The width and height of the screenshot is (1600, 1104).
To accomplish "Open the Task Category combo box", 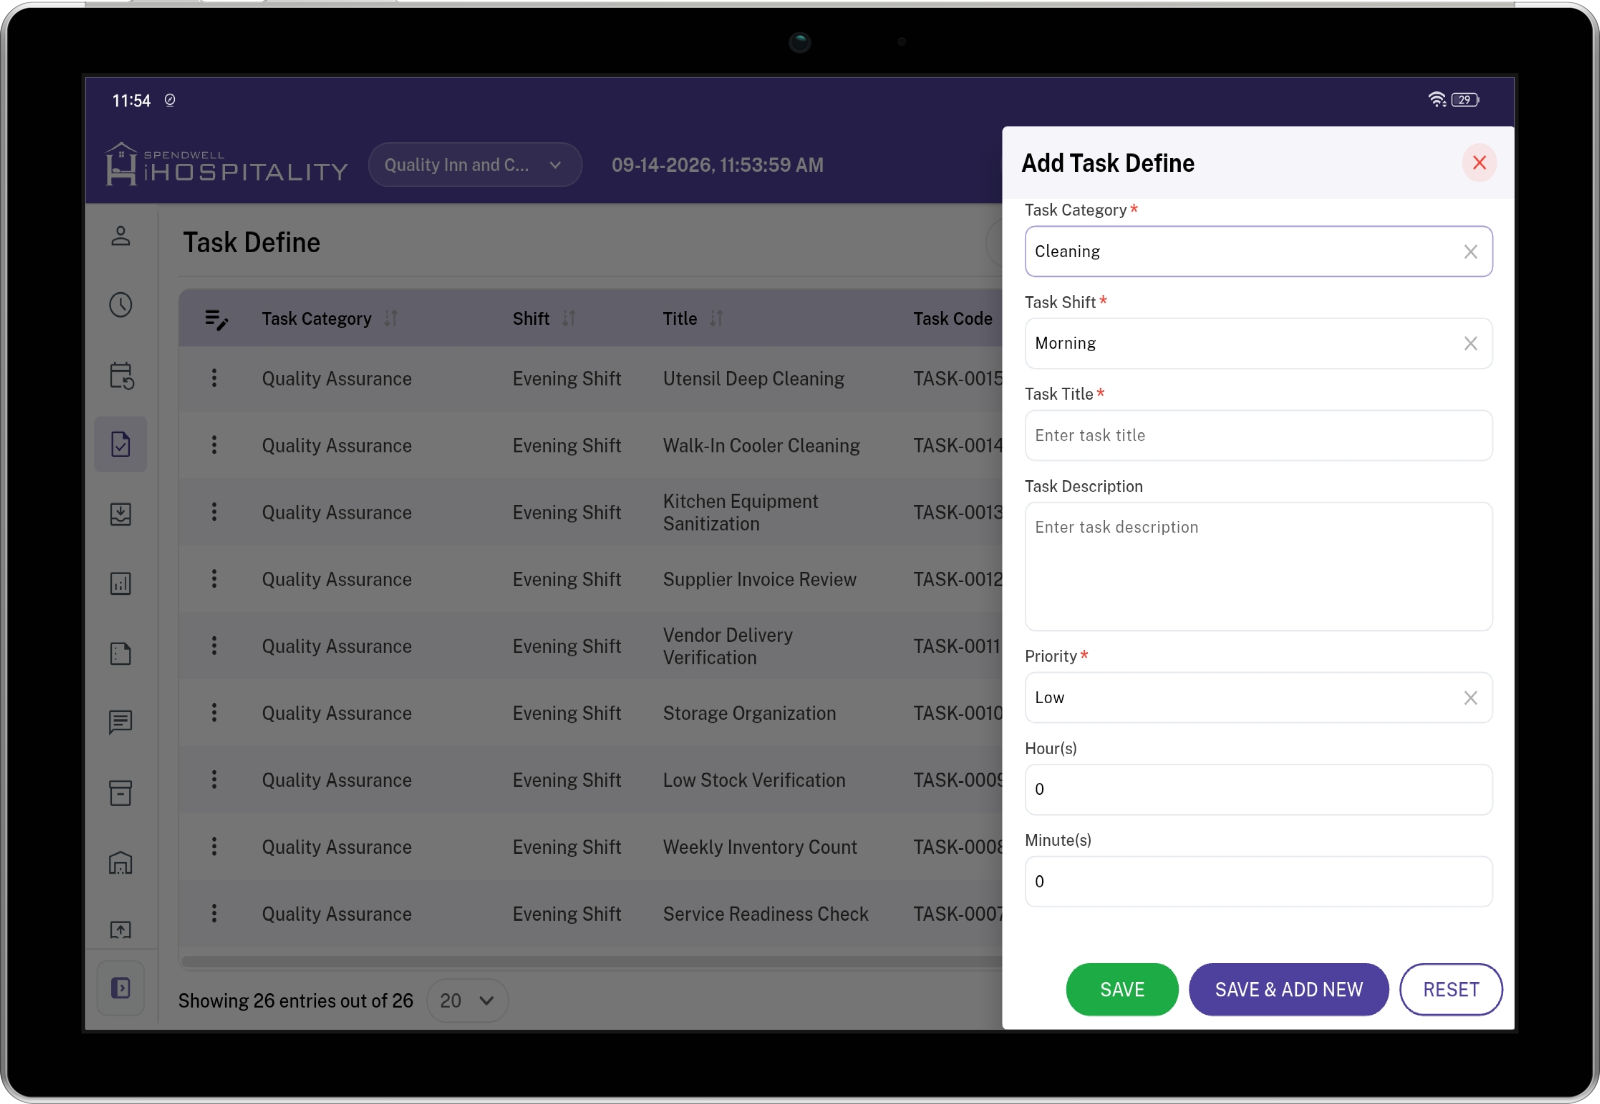I will [1258, 252].
